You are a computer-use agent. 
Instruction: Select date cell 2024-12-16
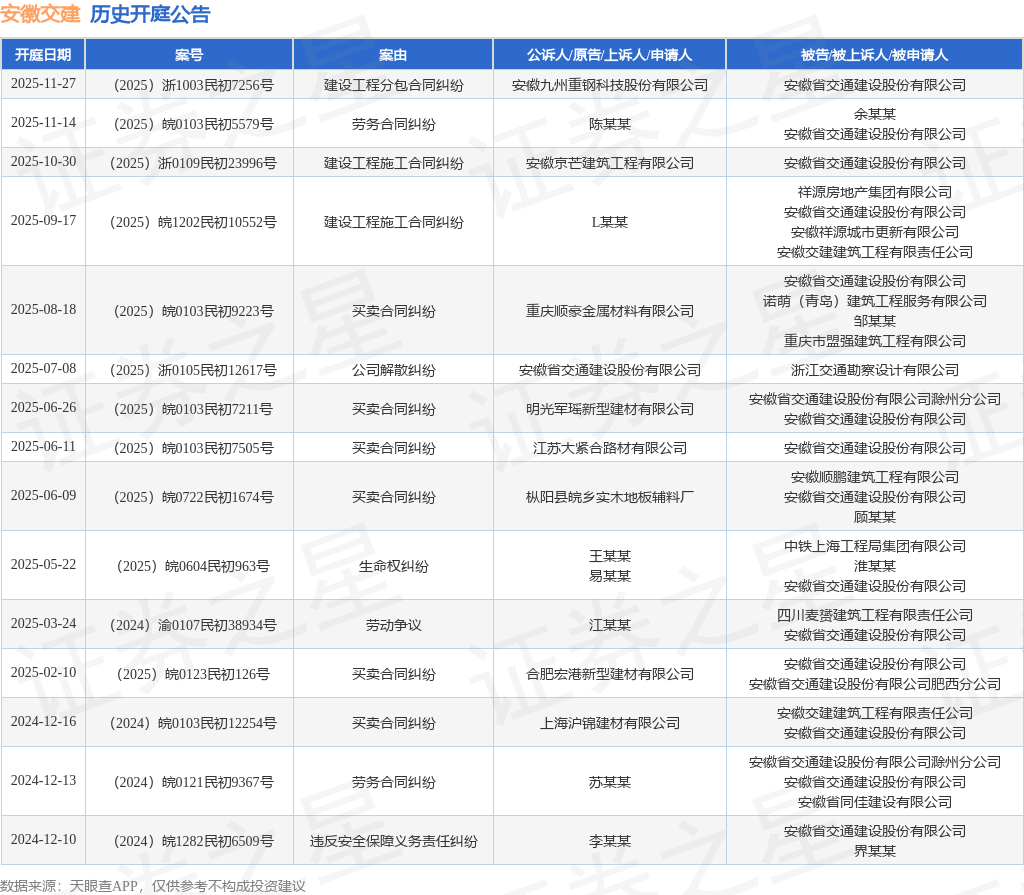tap(43, 722)
